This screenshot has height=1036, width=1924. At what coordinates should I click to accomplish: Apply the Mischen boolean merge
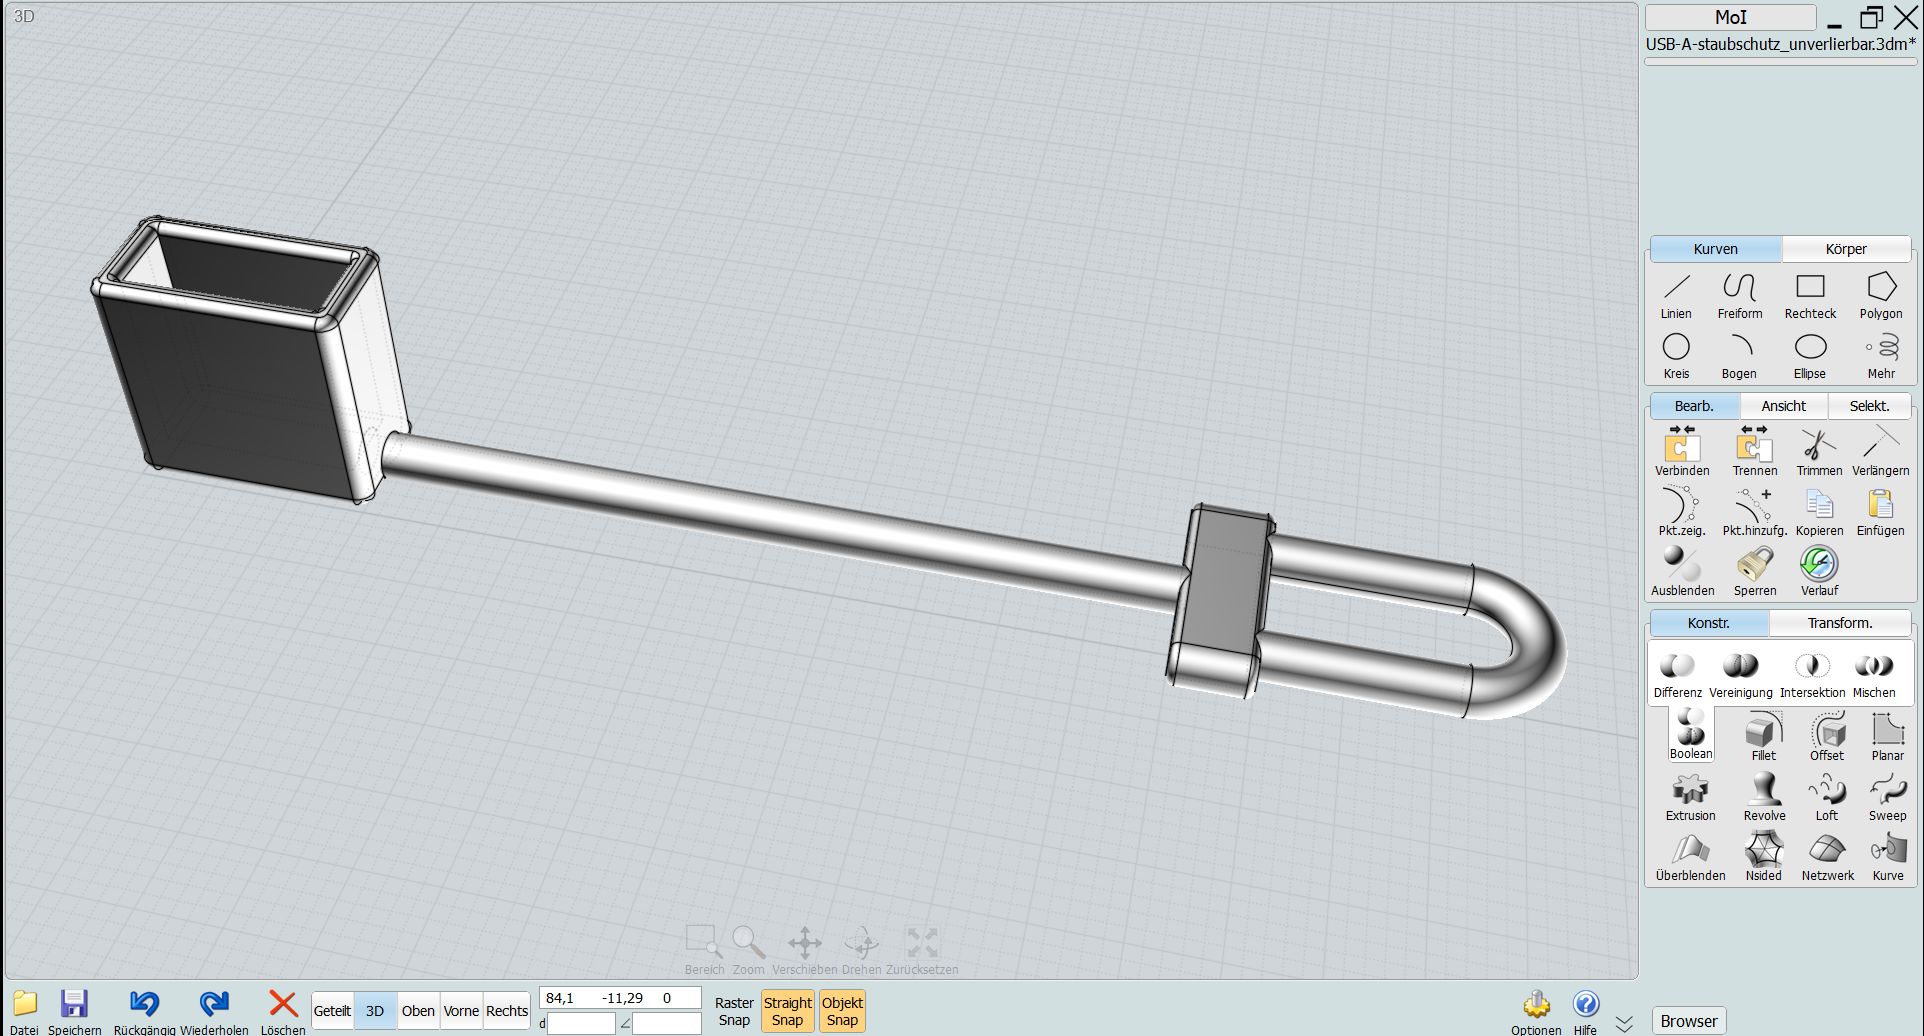tap(1874, 675)
